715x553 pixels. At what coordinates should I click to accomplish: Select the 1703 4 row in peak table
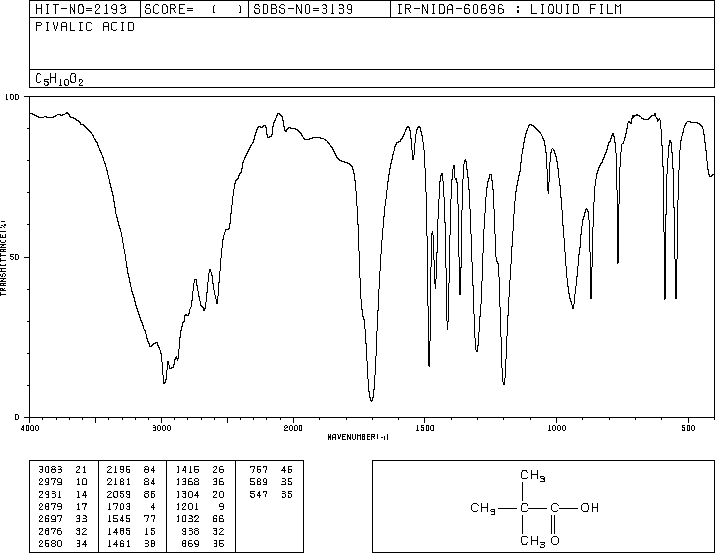(x=131, y=506)
